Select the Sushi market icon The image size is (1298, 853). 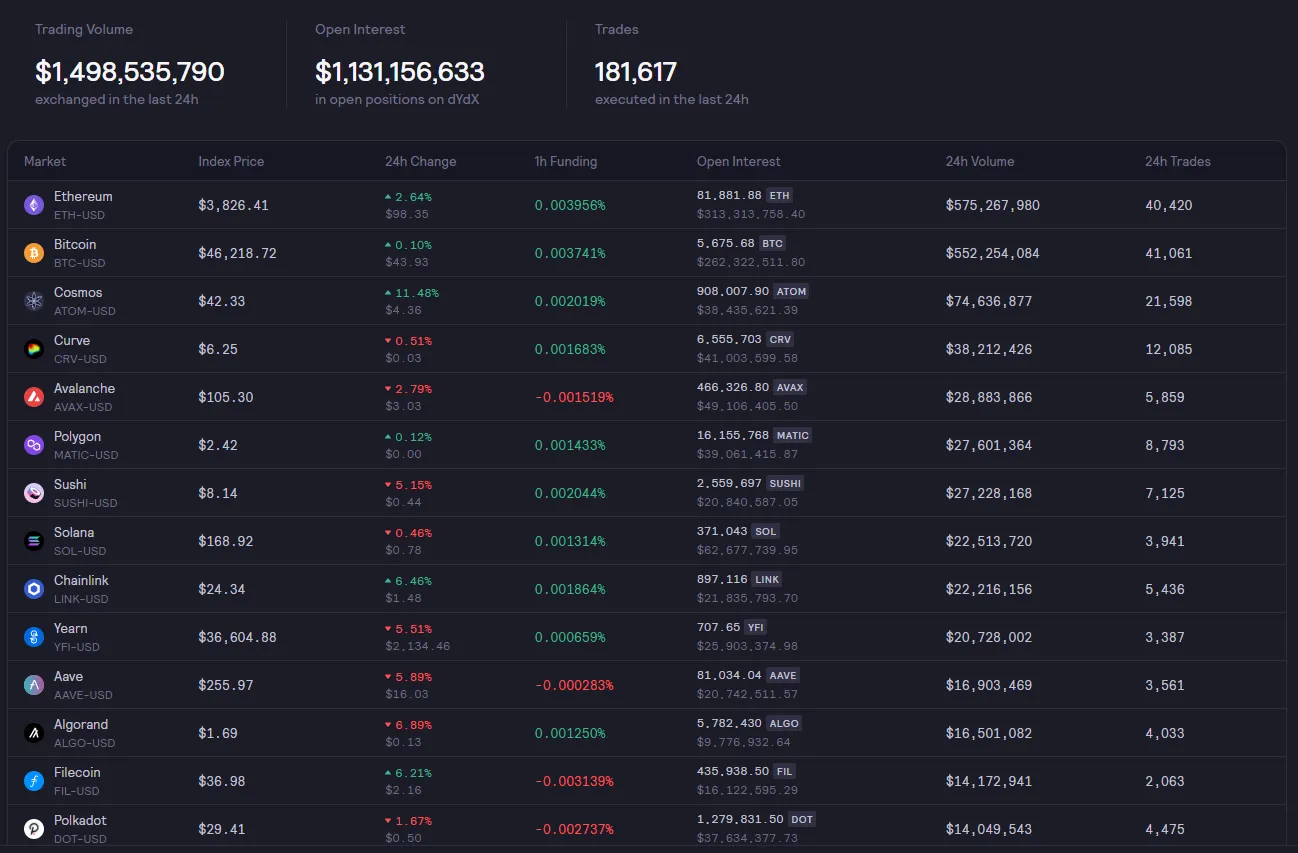coord(34,493)
